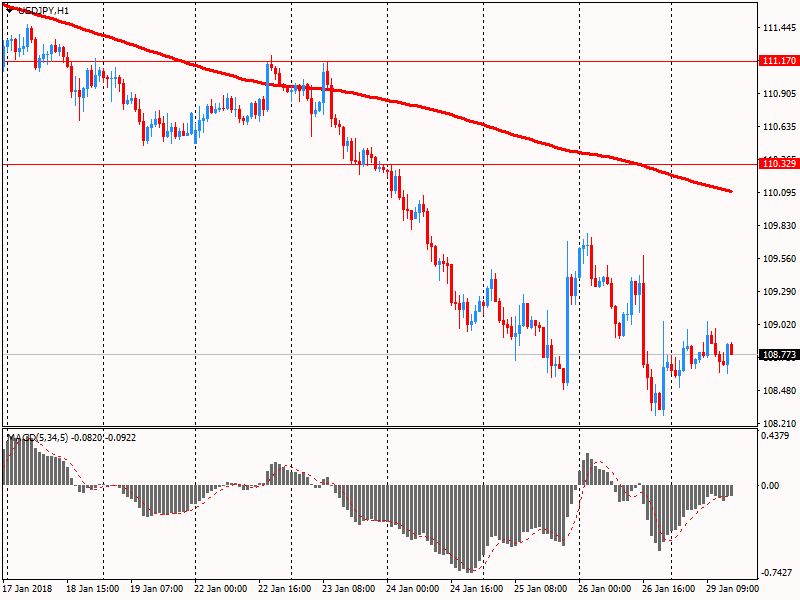Click time axis label 24 Jan 00:00
Viewport: 800px width, 600px height.
pos(412,588)
